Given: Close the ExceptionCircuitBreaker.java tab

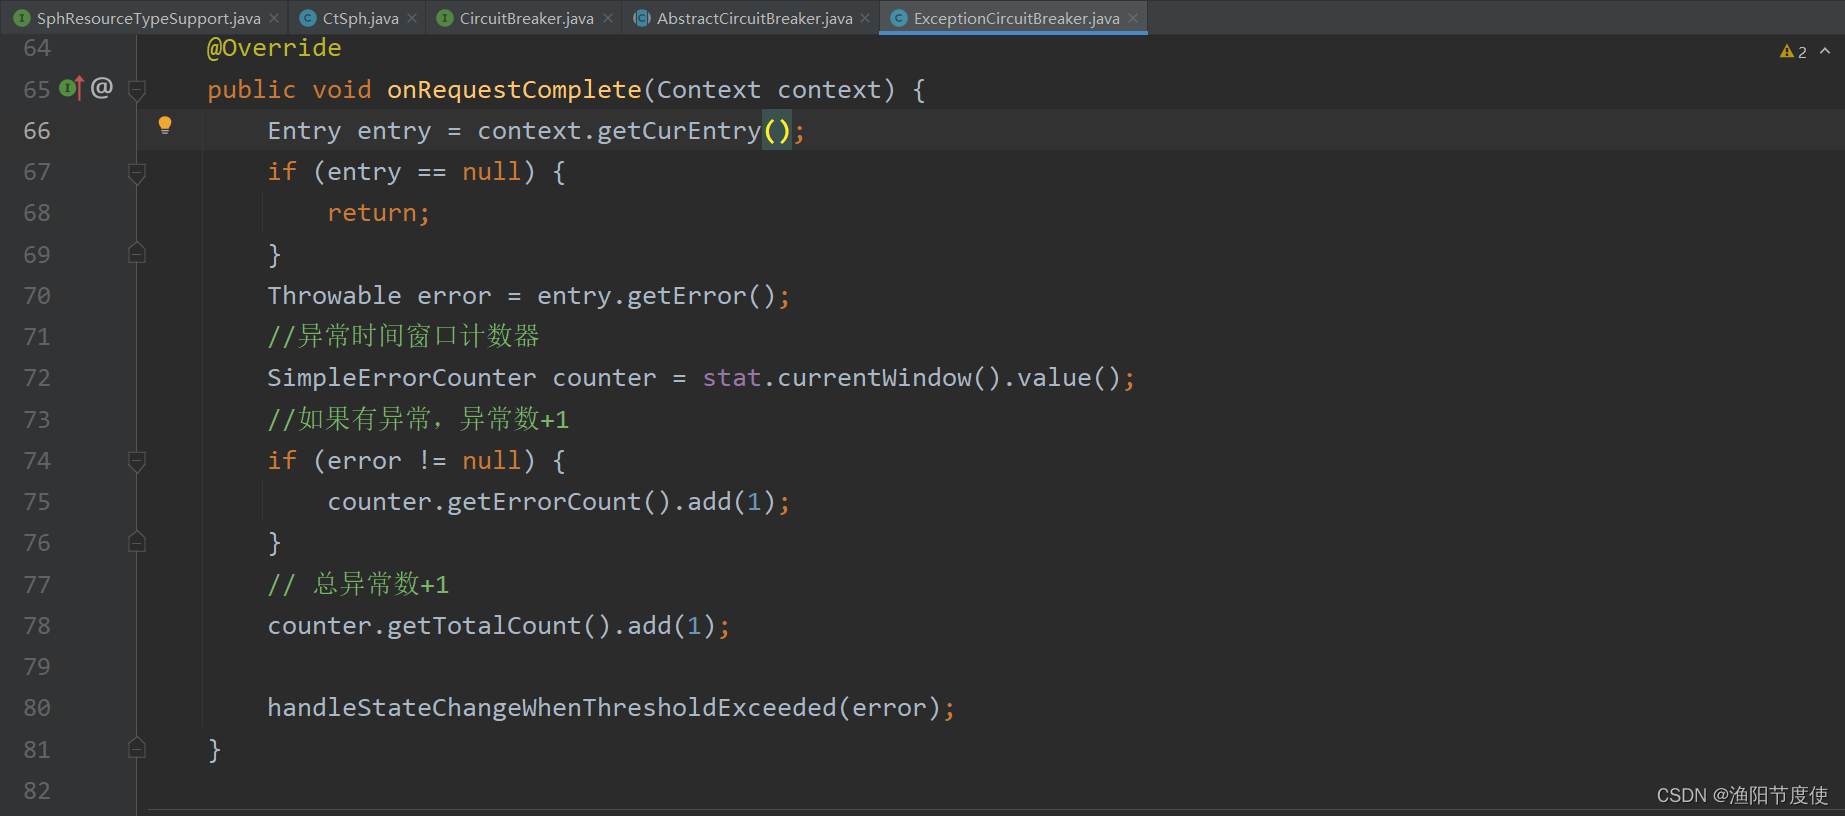Looking at the screenshot, I should 1133,18.
